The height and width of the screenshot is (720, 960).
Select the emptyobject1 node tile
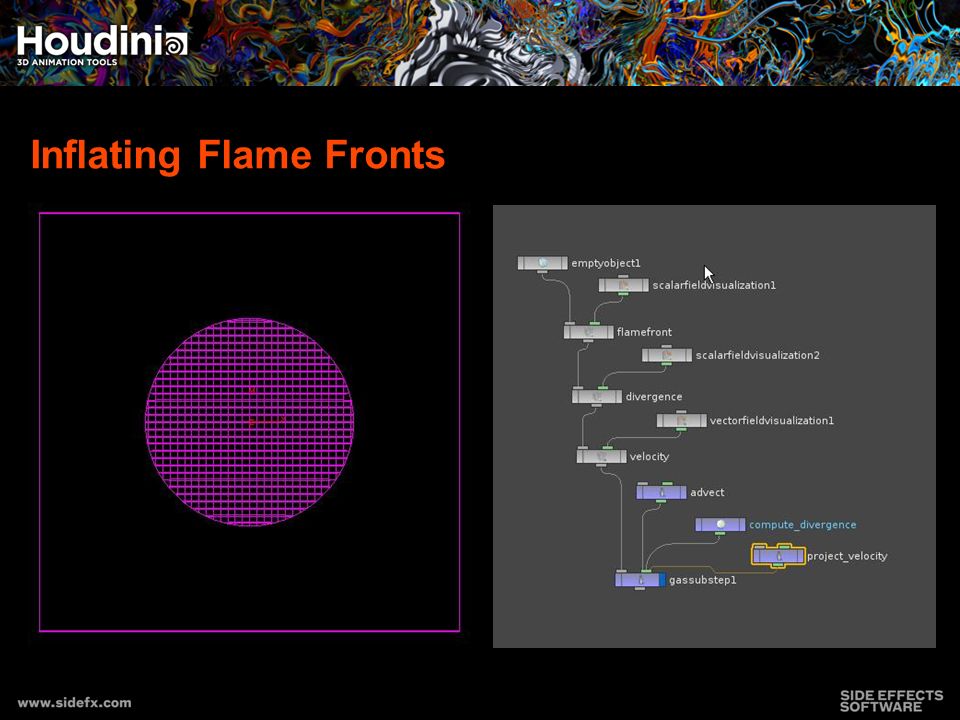542,263
